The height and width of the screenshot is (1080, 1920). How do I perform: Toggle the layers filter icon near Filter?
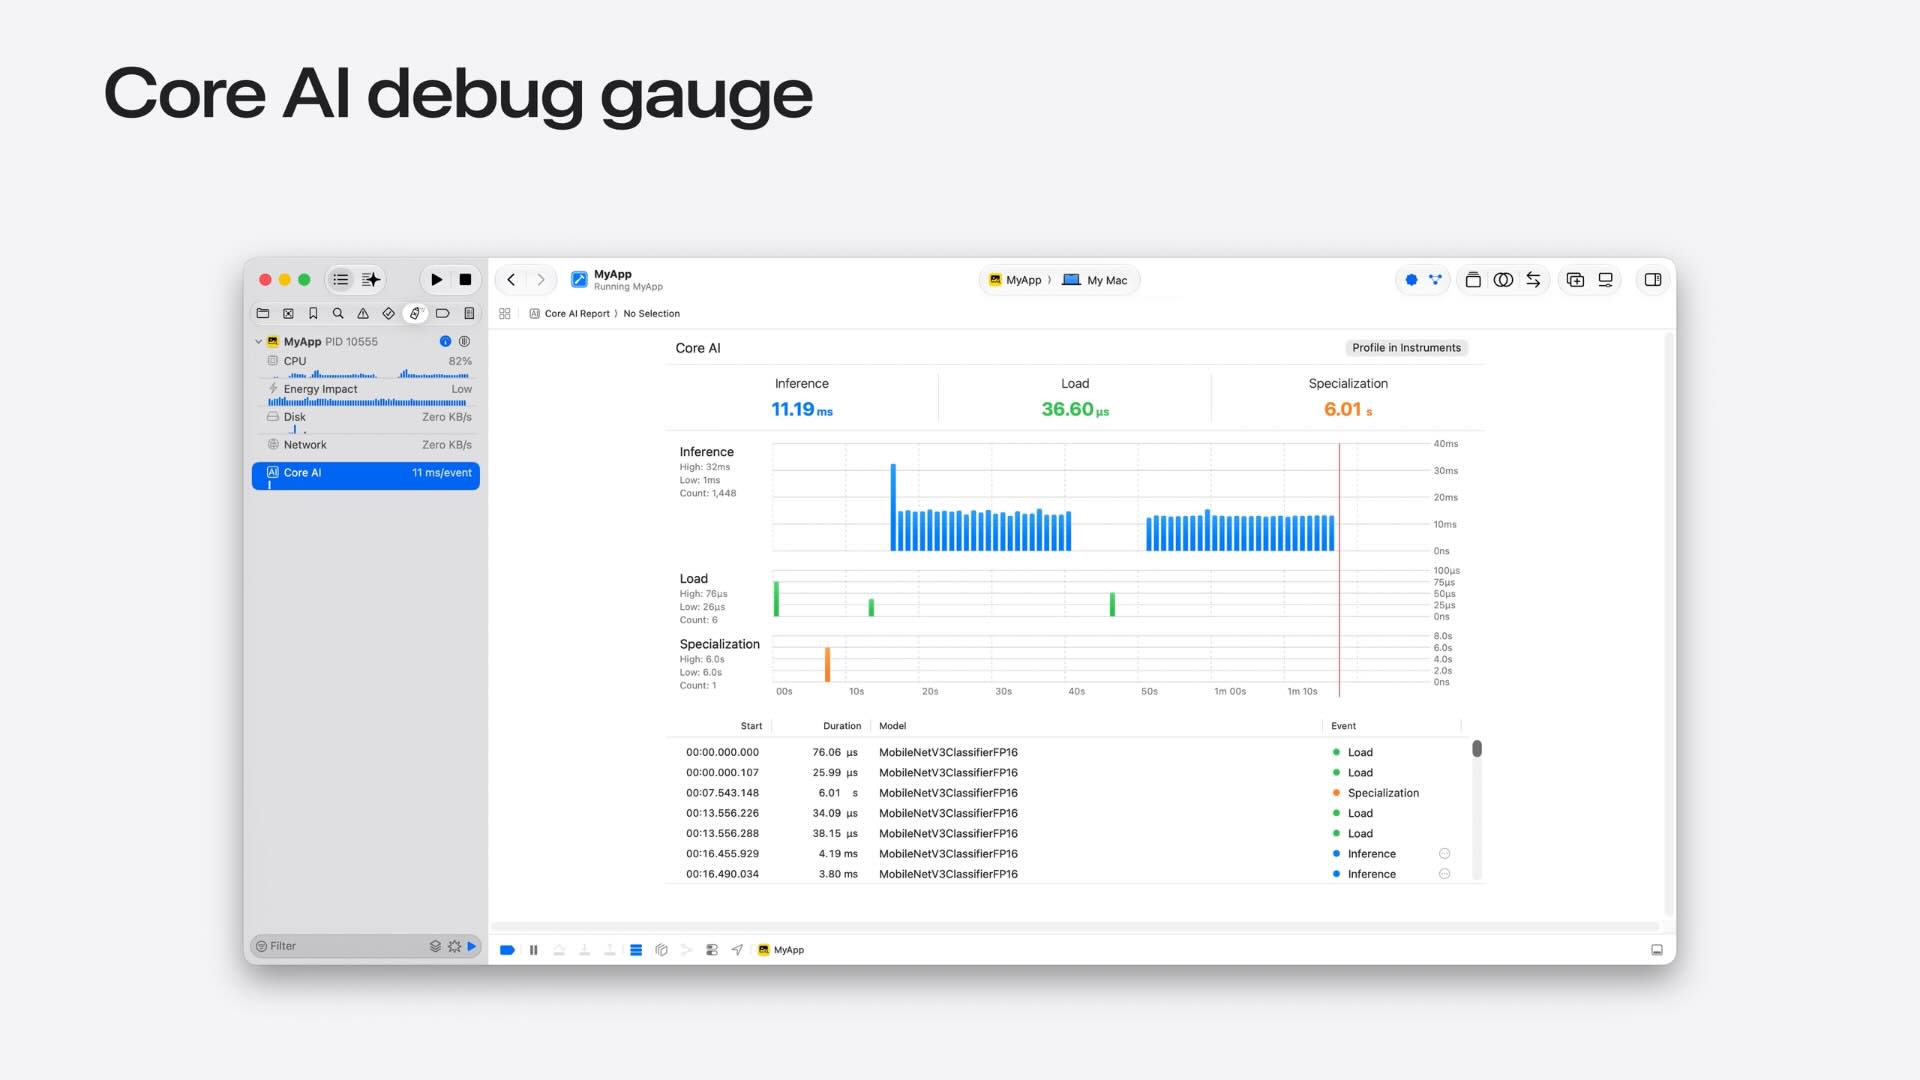click(x=435, y=946)
